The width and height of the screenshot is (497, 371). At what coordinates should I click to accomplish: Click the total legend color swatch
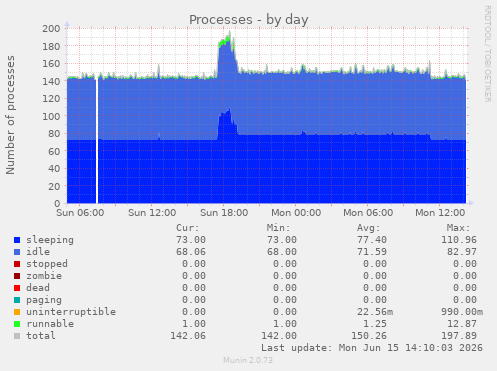point(17,336)
